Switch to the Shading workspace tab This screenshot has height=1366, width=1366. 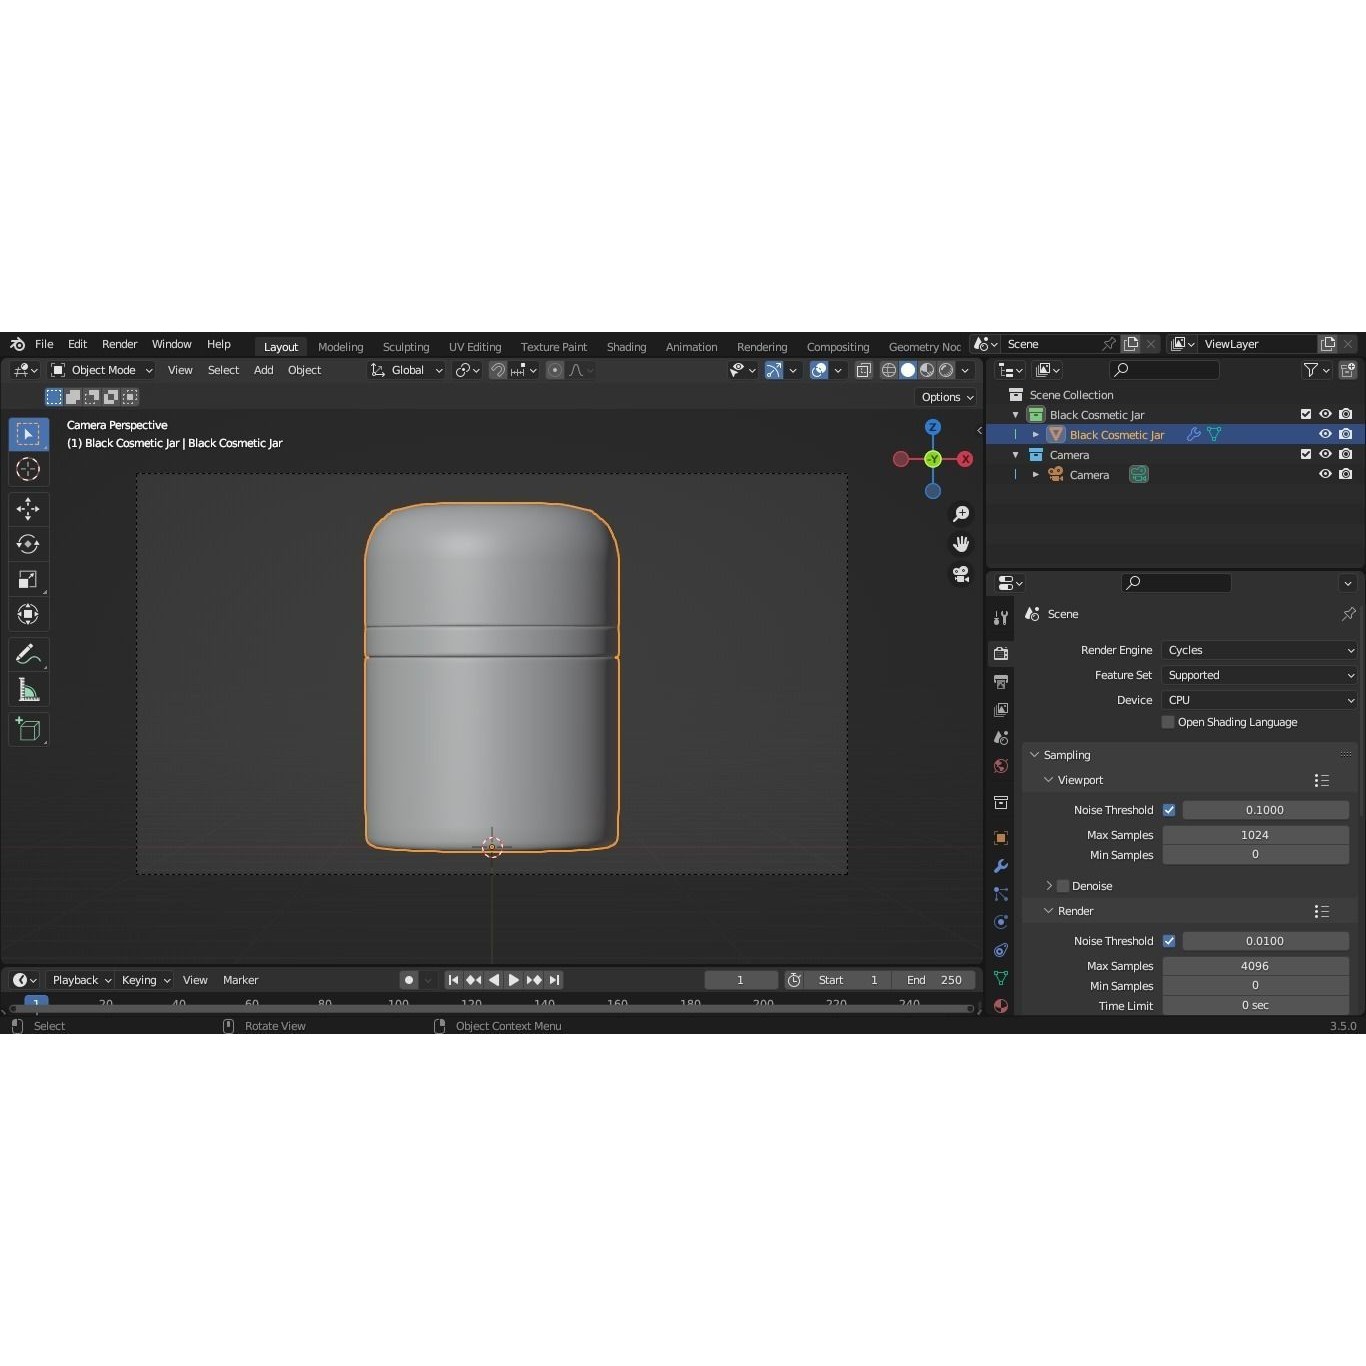tap(626, 346)
